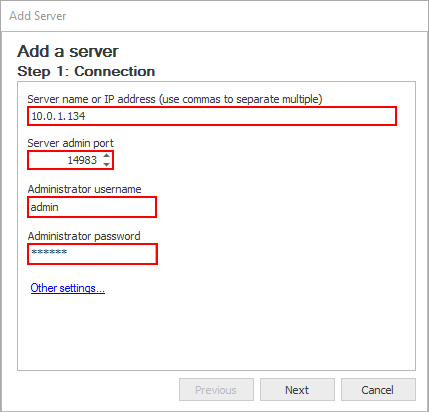429x412 pixels.
Task: Click the Add Server title bar
Action: point(214,16)
